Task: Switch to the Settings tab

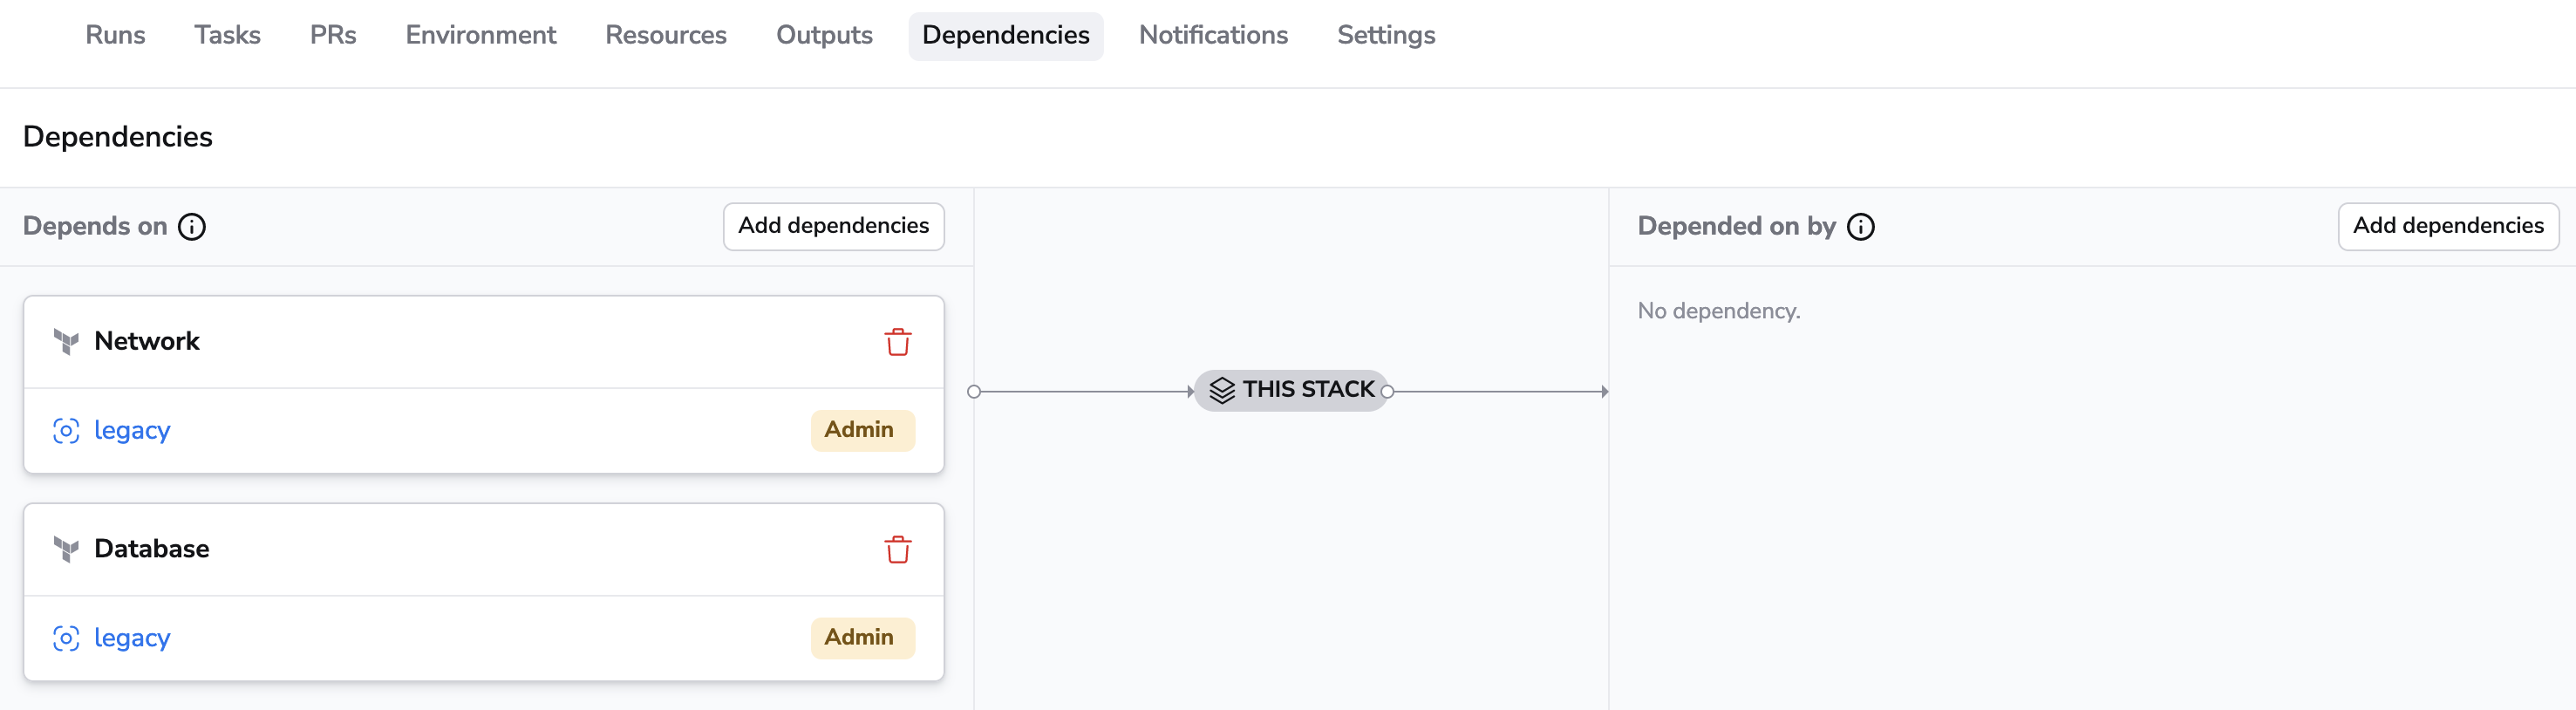Action: pos(1386,35)
